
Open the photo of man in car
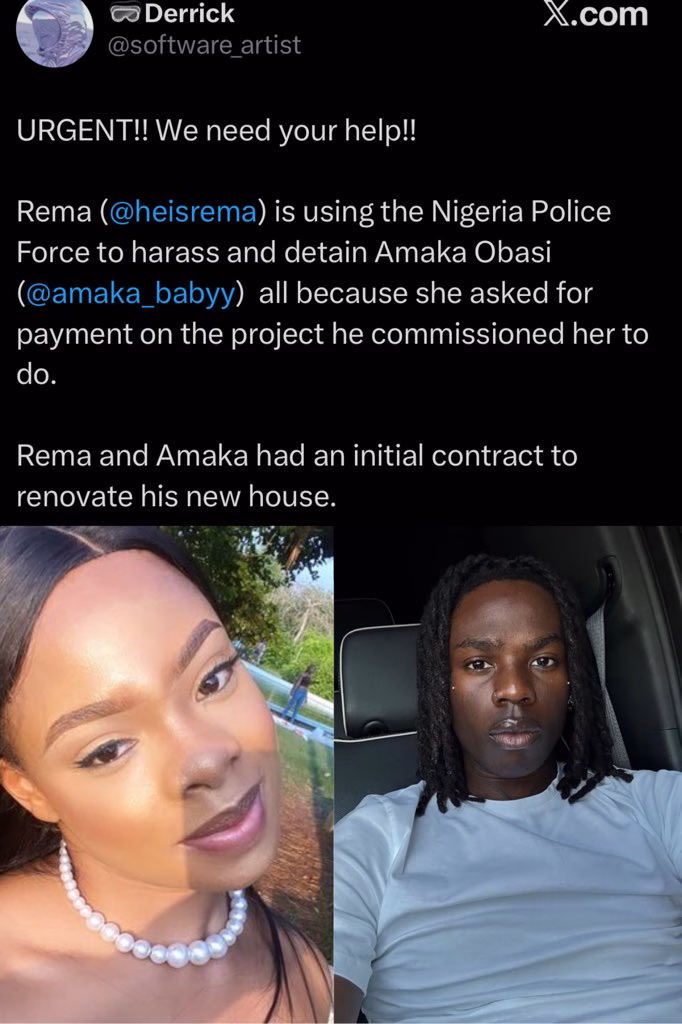508,775
